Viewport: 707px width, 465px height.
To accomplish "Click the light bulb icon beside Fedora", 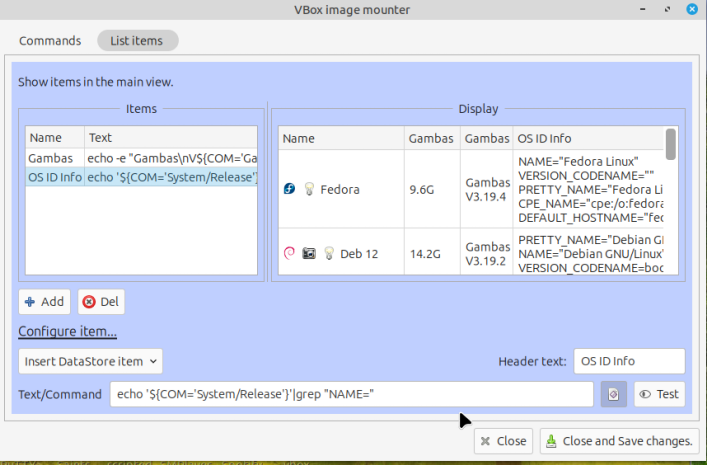I will point(309,189).
